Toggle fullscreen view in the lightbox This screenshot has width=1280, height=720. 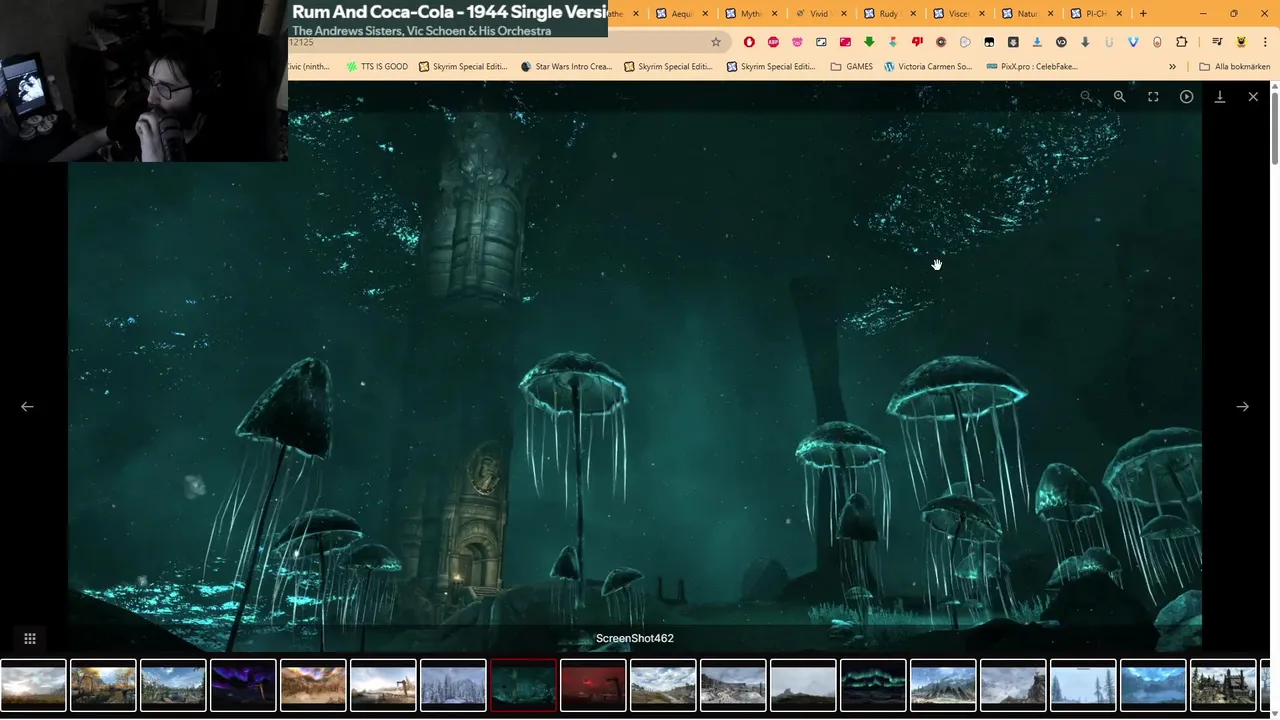[x=1153, y=97]
